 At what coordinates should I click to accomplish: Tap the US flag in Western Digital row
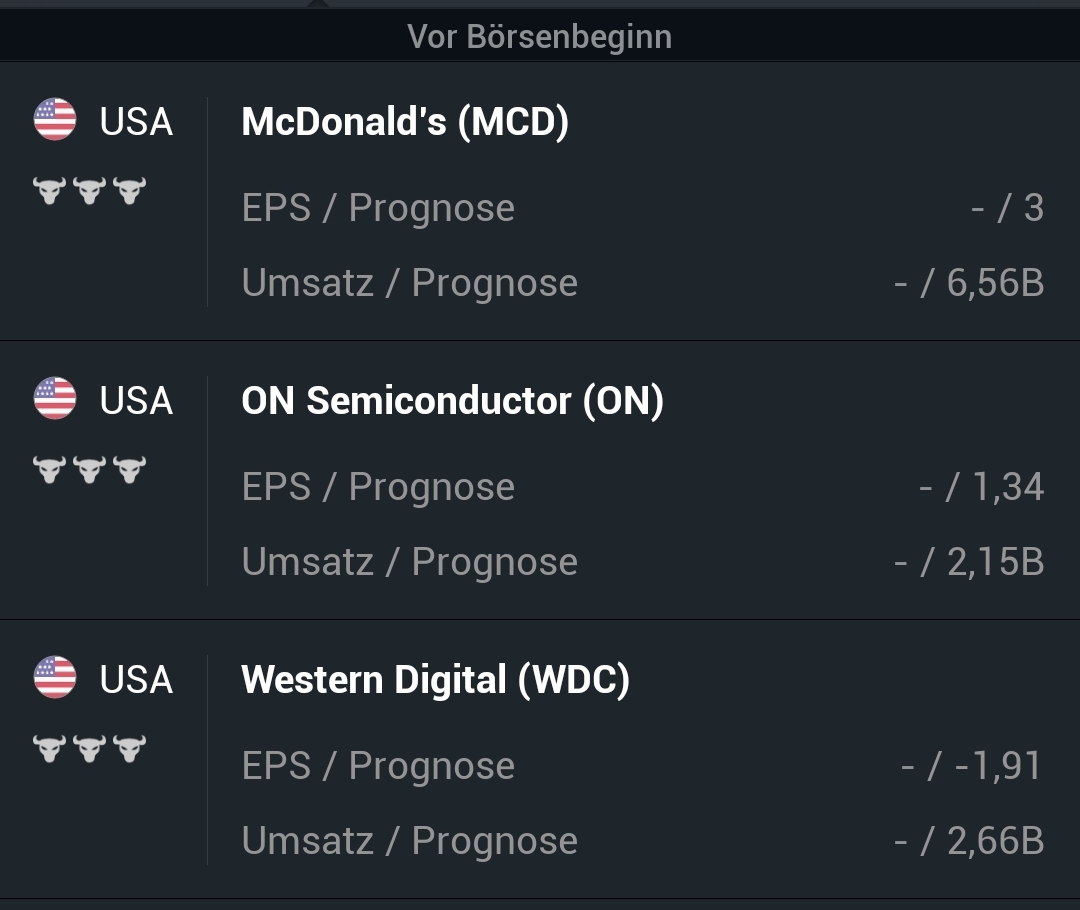point(55,678)
